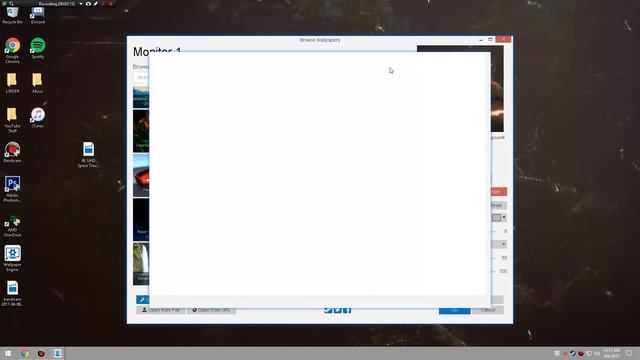
Task: Click the Cancel button
Action: tap(488, 310)
